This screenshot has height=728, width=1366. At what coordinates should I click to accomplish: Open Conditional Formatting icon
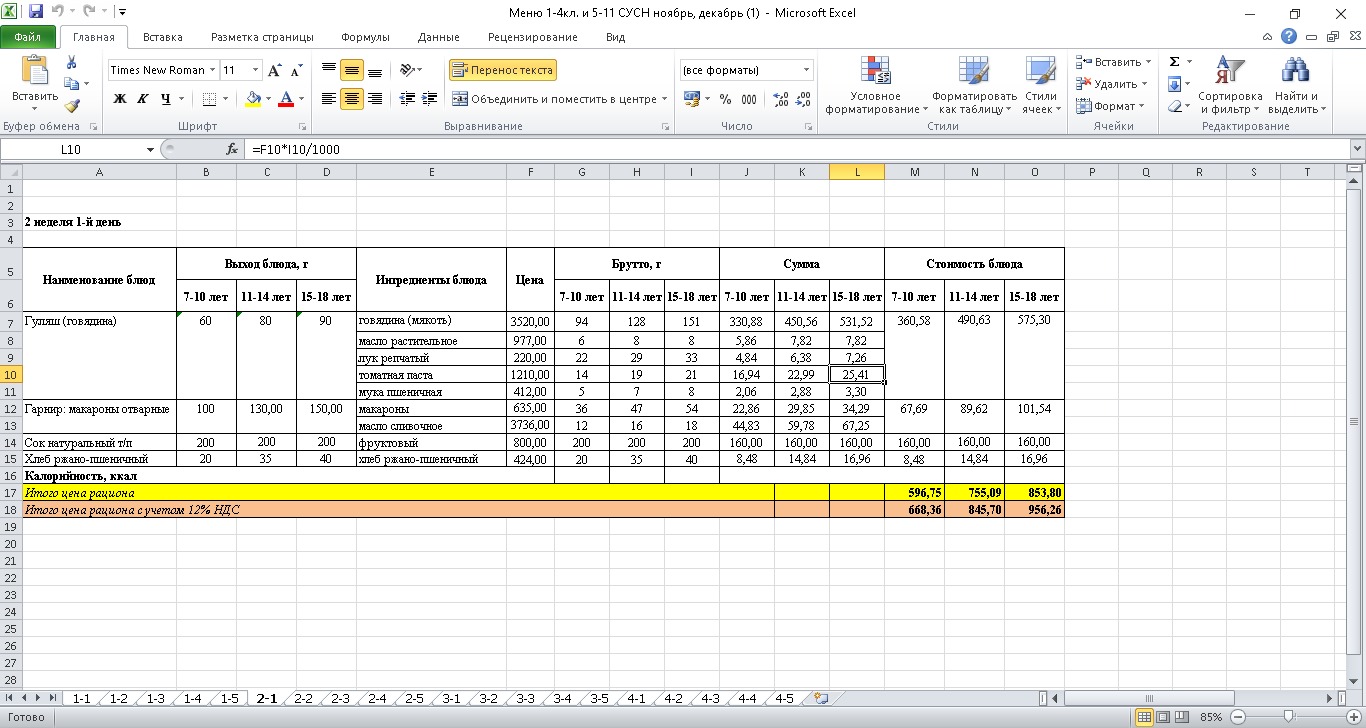click(875, 72)
